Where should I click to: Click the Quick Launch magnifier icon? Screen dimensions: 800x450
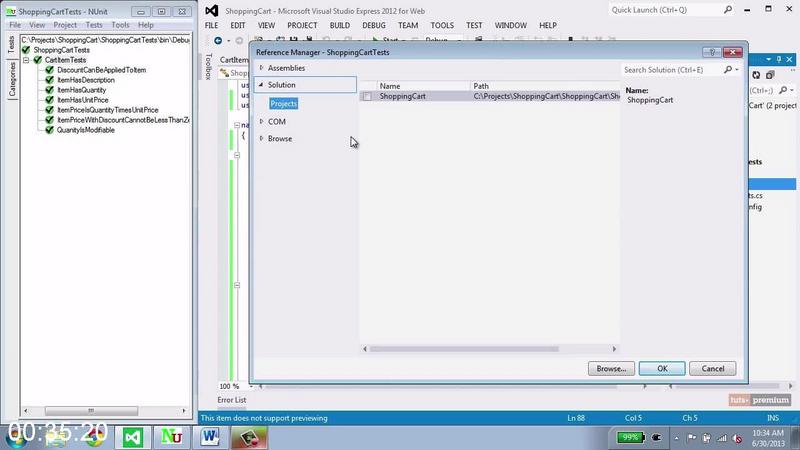point(728,10)
